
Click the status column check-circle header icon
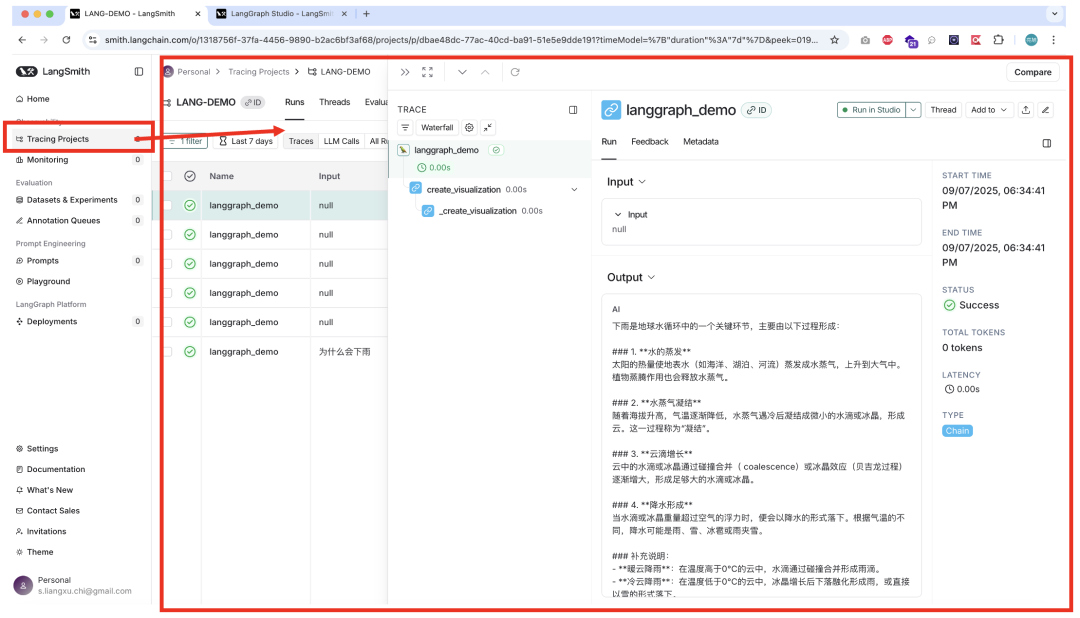(190, 176)
